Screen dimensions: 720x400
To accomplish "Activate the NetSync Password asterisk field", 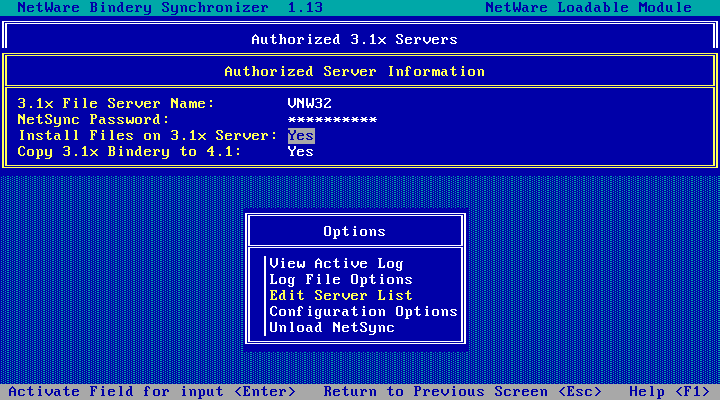I will coord(332,120).
